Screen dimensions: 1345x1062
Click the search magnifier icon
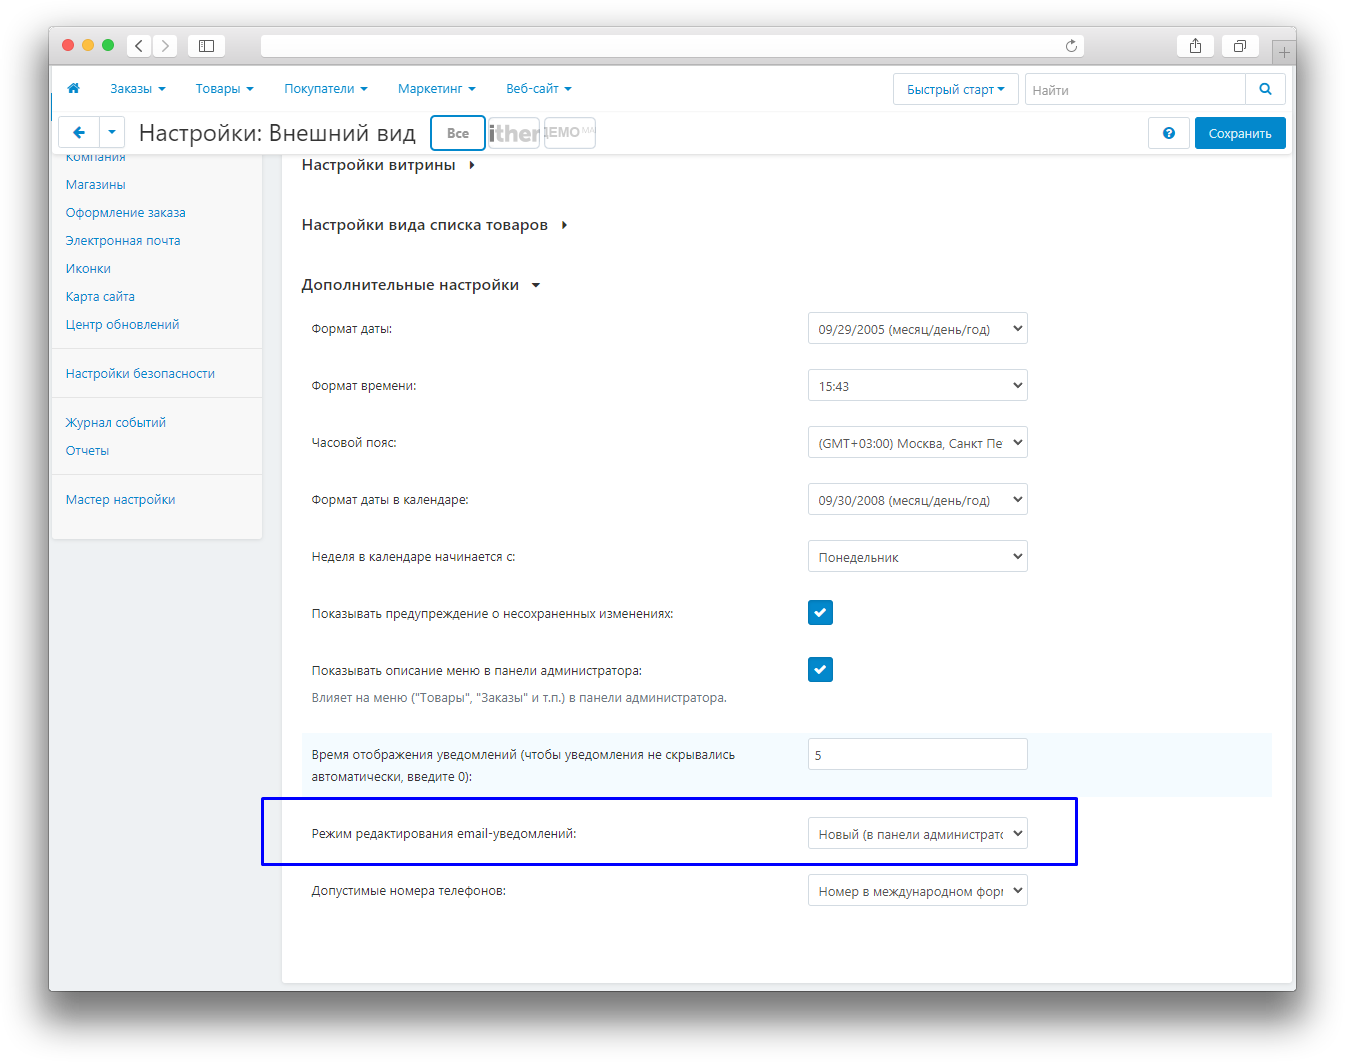pos(1265,89)
